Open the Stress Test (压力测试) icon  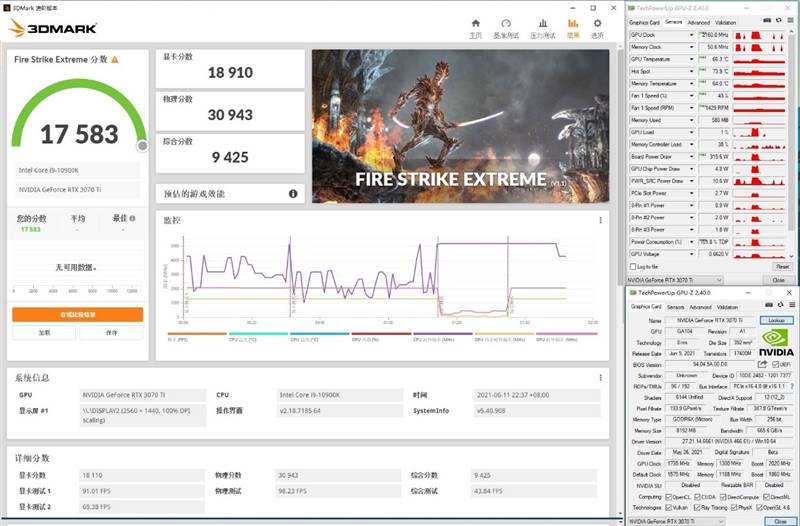coord(541,25)
